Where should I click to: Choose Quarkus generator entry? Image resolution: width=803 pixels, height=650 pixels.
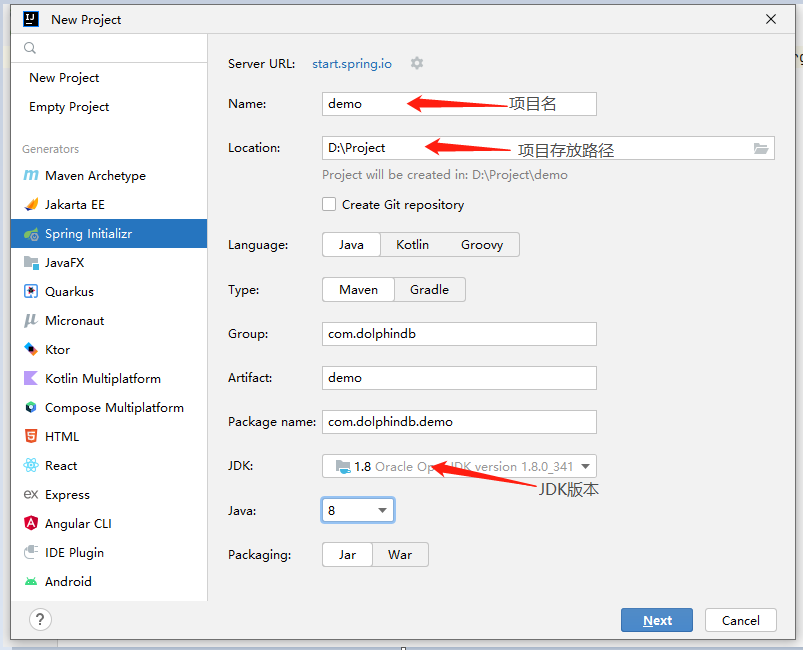click(109, 291)
